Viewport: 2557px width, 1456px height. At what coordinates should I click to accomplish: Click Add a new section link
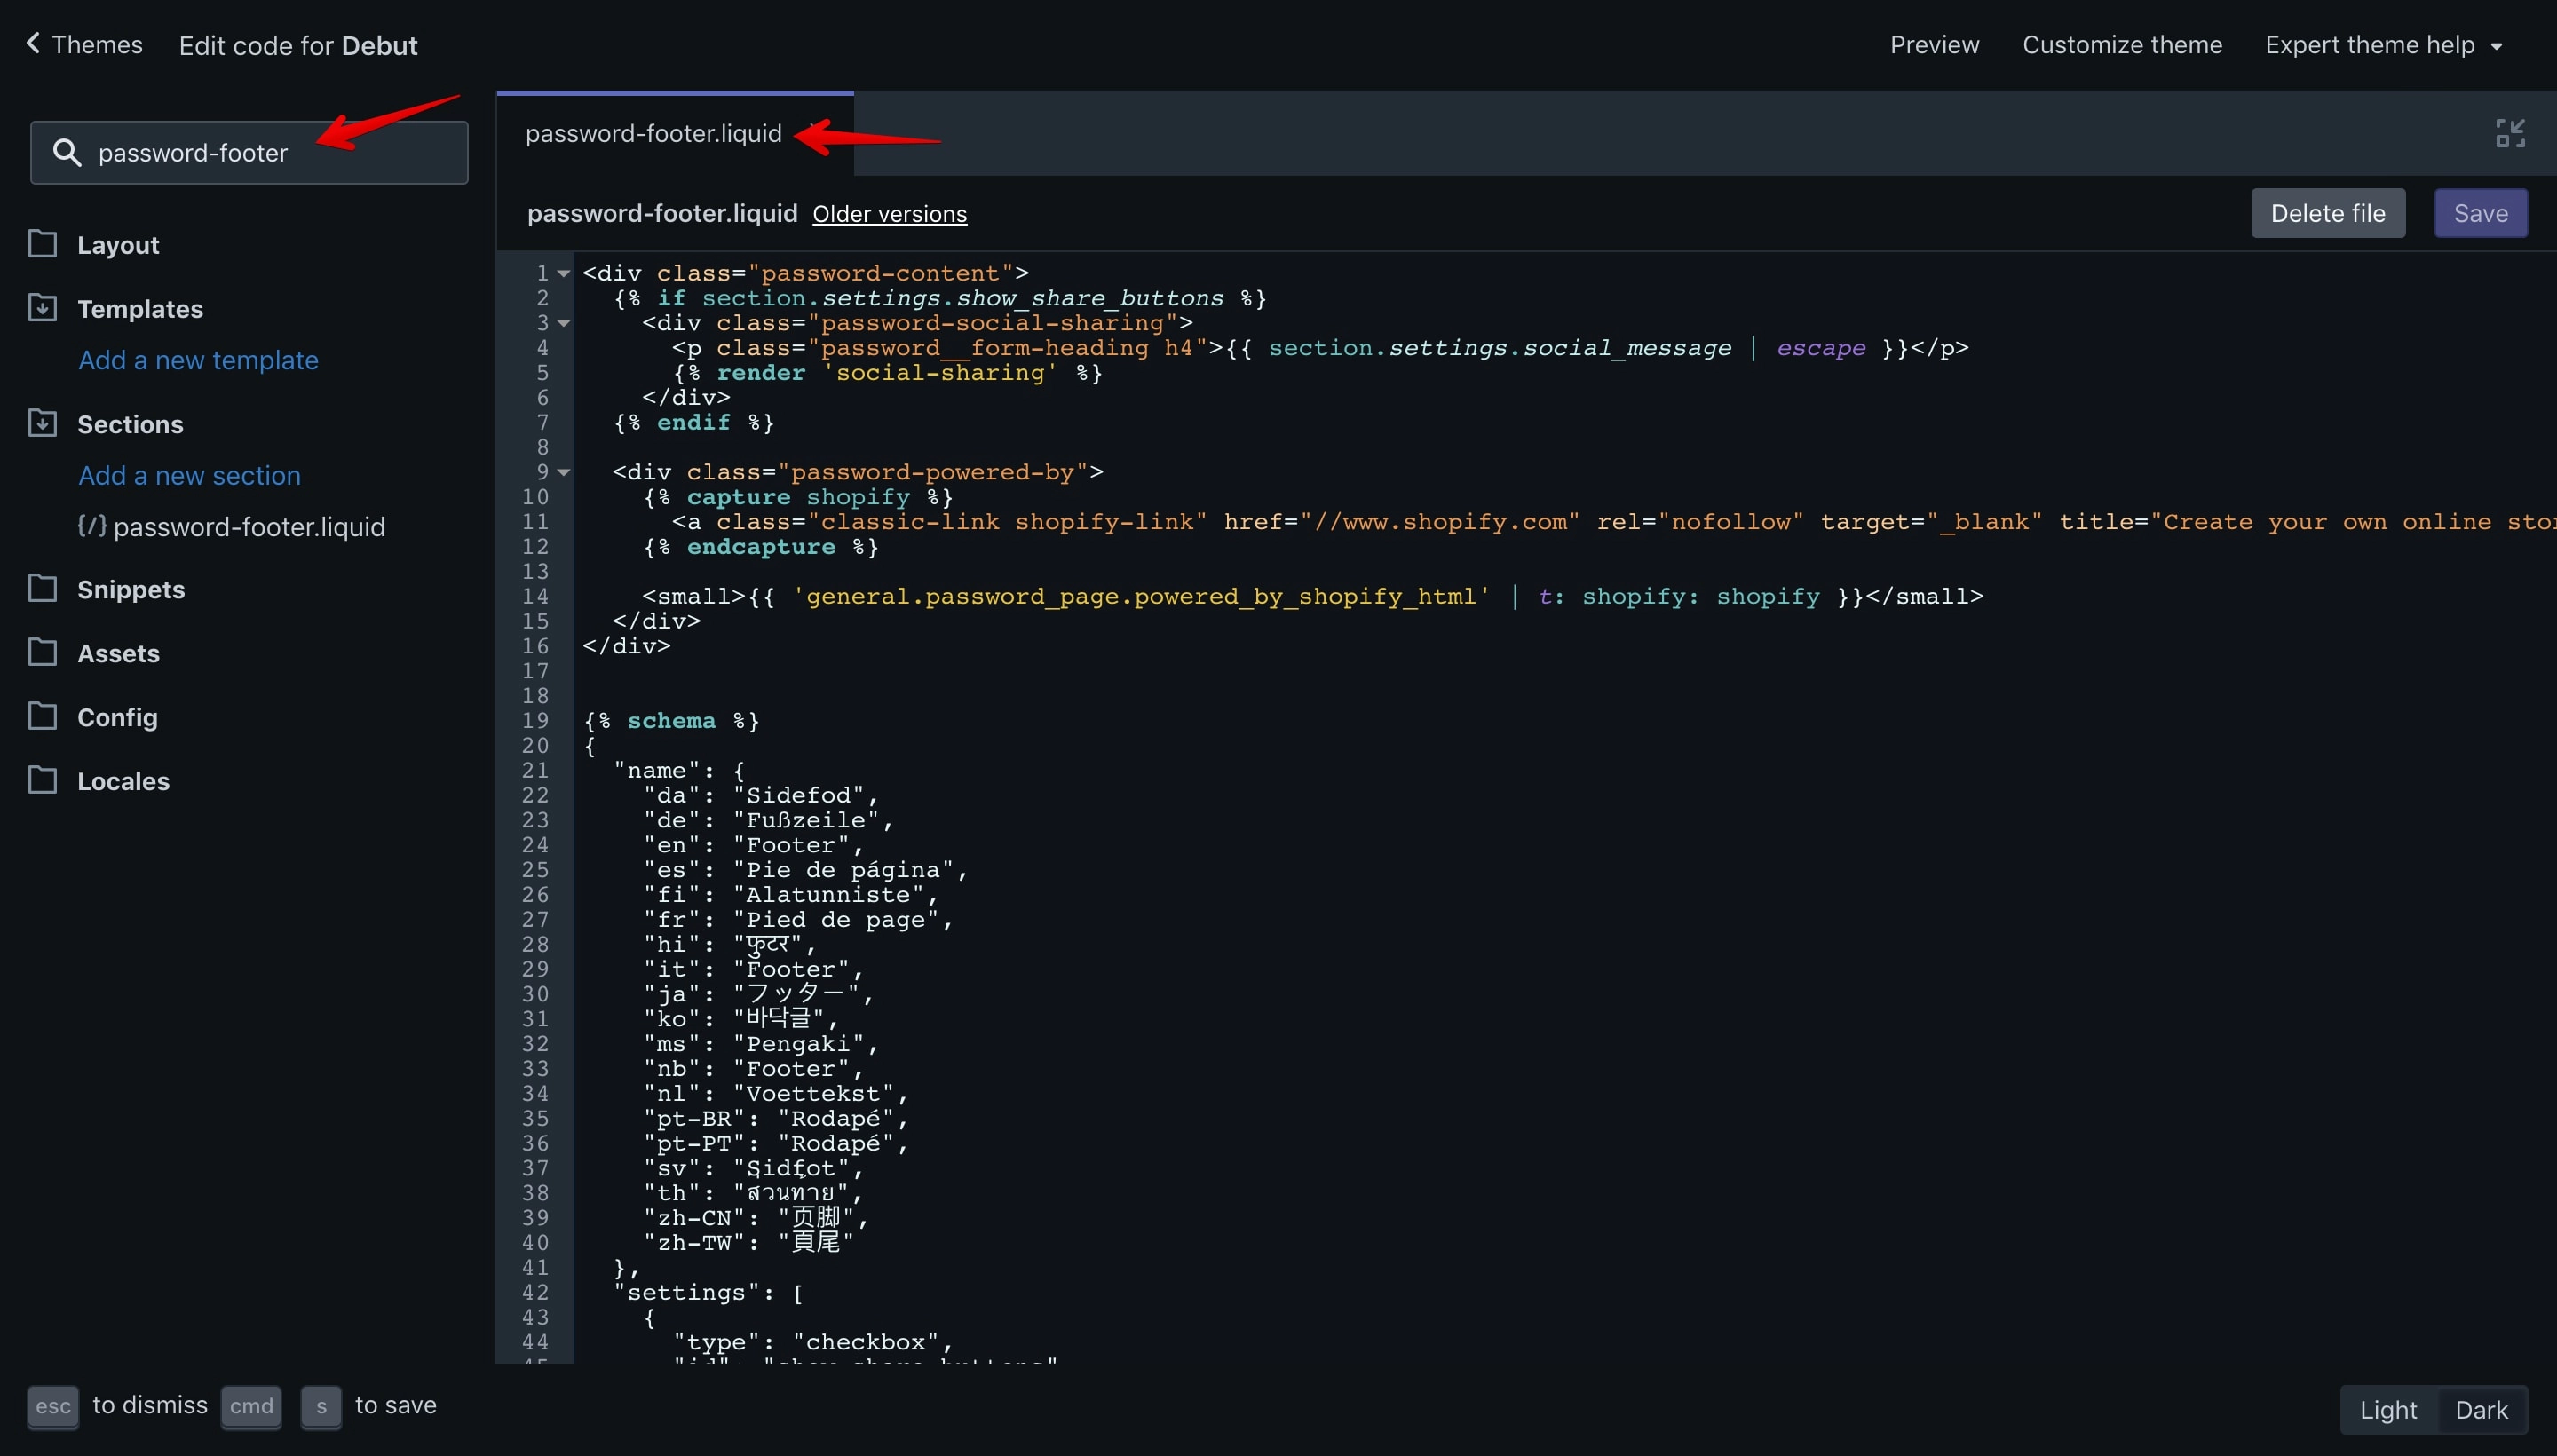[x=189, y=475]
